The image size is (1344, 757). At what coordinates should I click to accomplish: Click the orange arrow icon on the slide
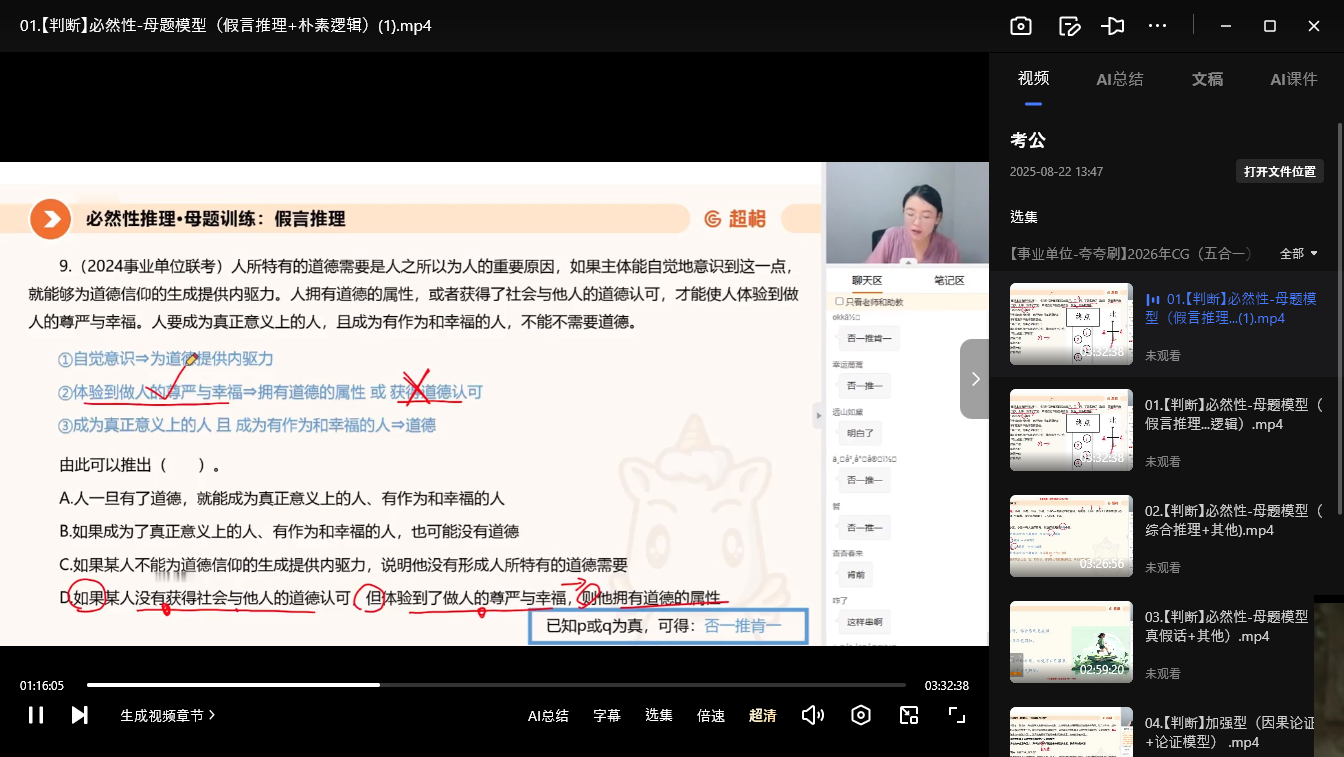tap(50, 219)
